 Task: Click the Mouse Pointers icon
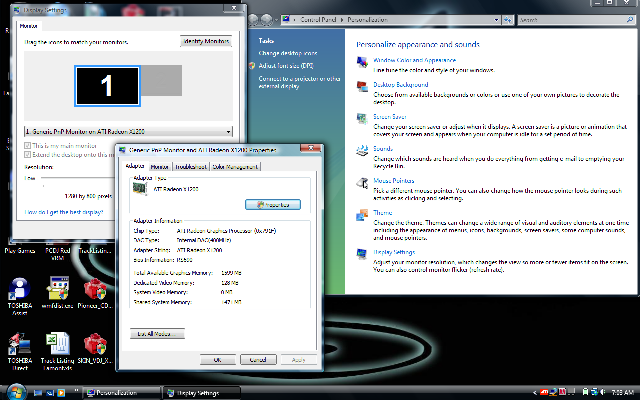point(362,184)
